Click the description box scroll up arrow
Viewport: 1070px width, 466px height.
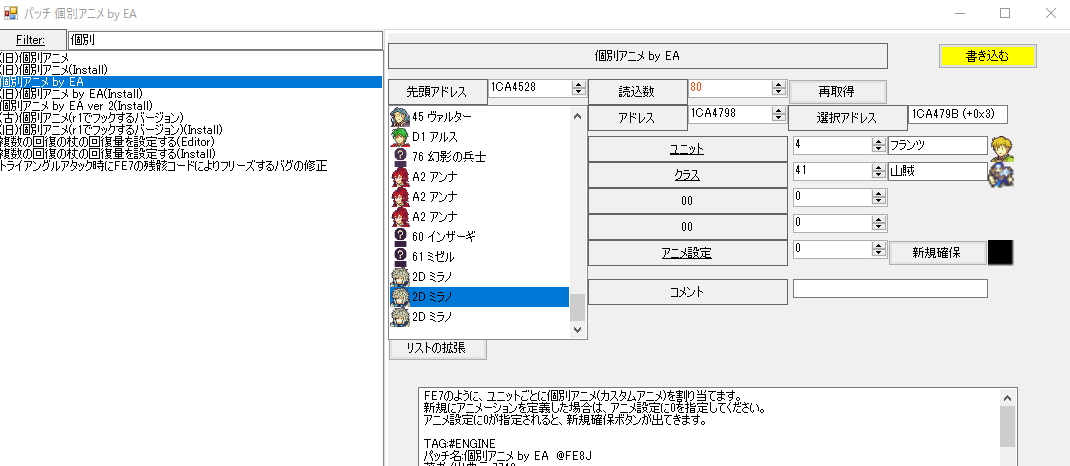(1007, 398)
